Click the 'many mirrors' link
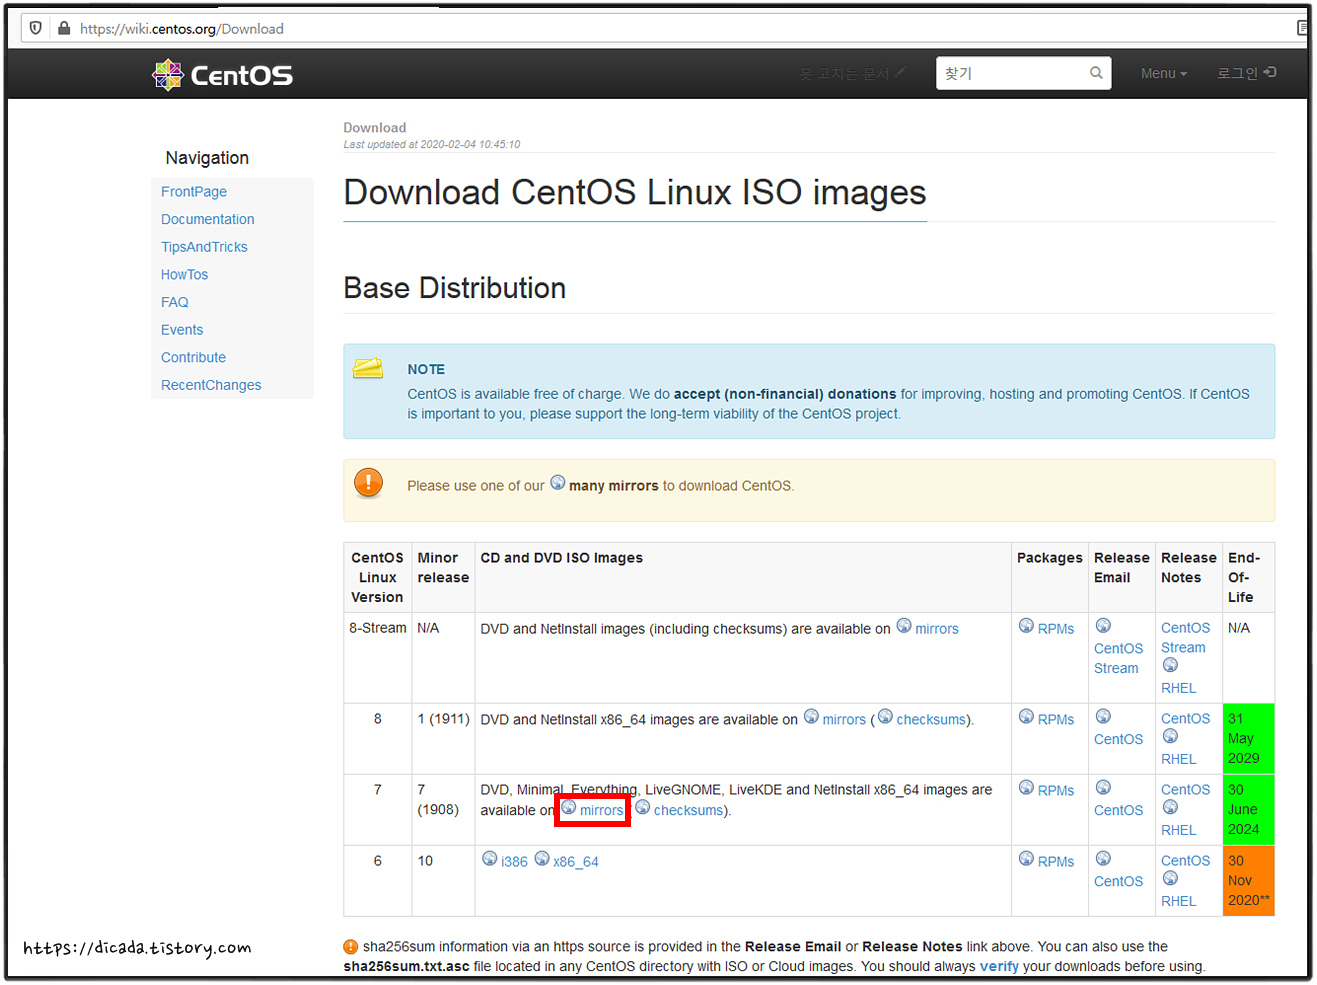Image resolution: width=1317 pixels, height=985 pixels. click(x=614, y=486)
